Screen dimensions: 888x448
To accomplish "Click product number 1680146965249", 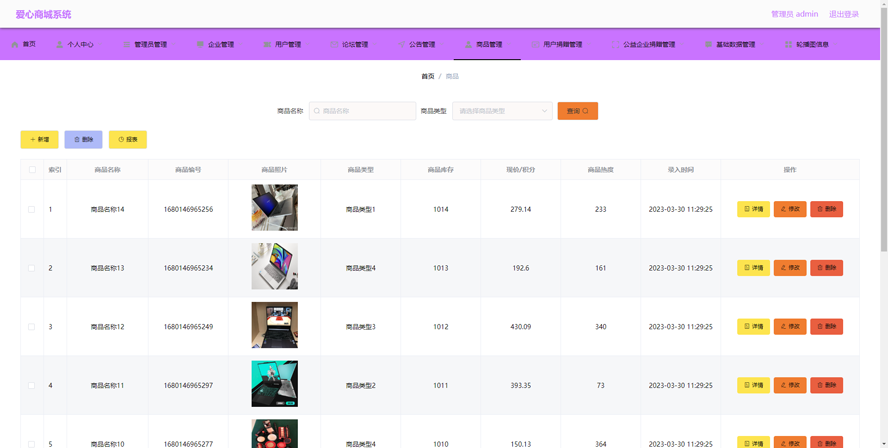I will click(x=189, y=327).
